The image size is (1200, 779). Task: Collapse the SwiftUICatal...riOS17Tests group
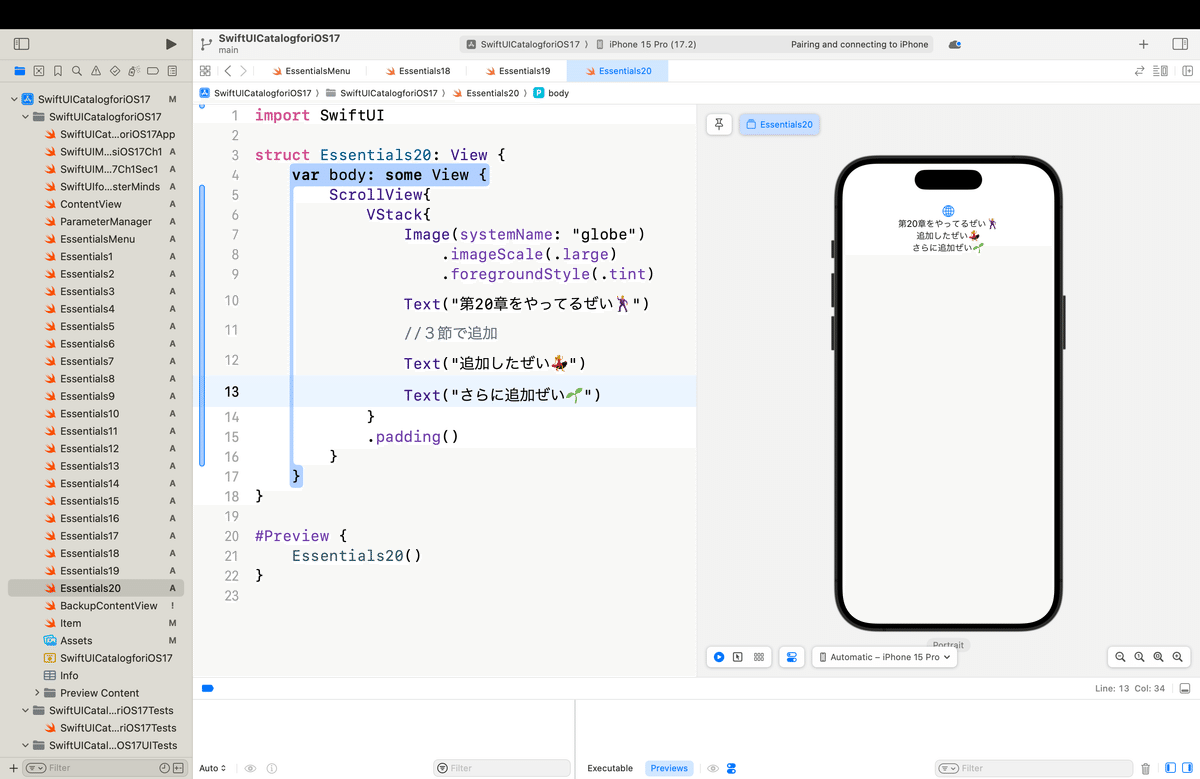pyautogui.click(x=25, y=710)
